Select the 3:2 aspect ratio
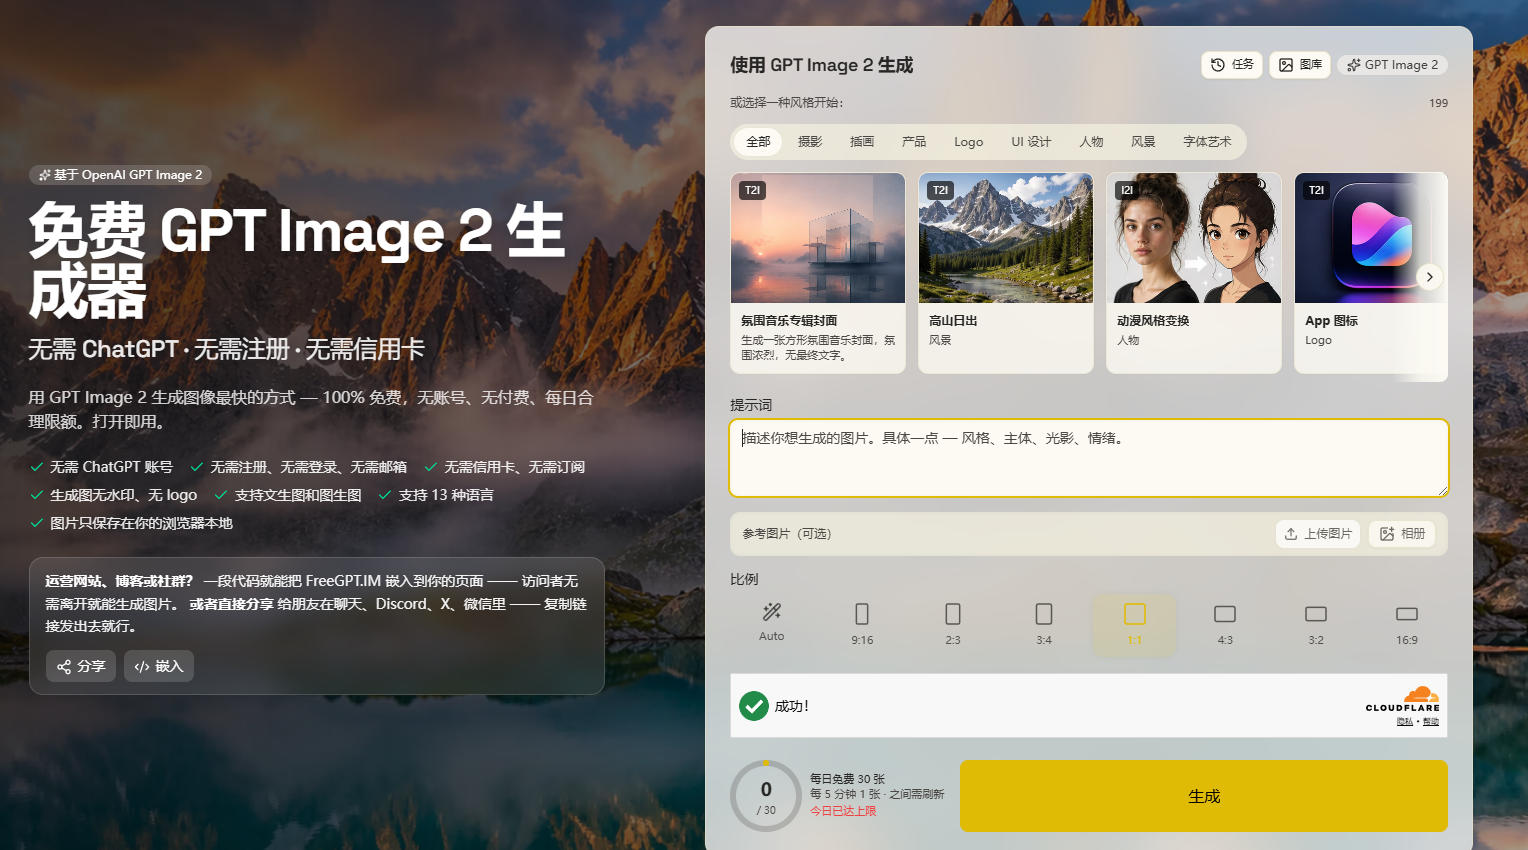 [1316, 624]
